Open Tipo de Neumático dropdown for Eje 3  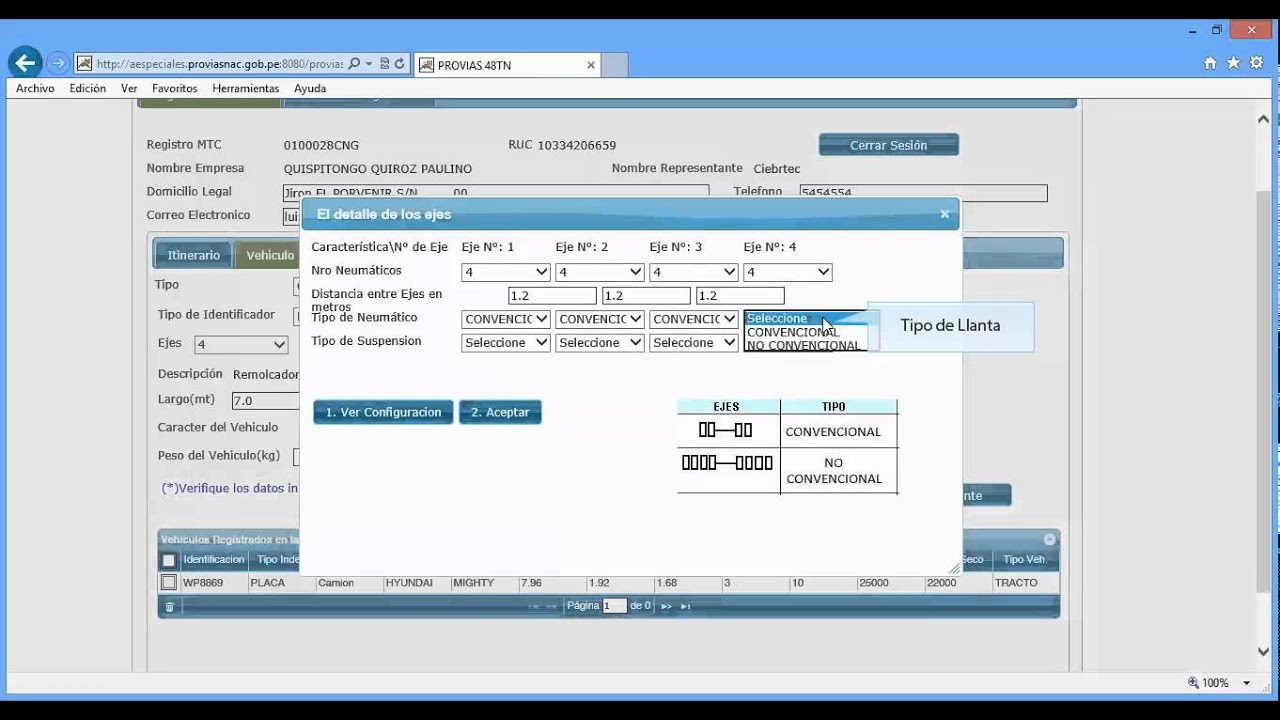point(694,319)
